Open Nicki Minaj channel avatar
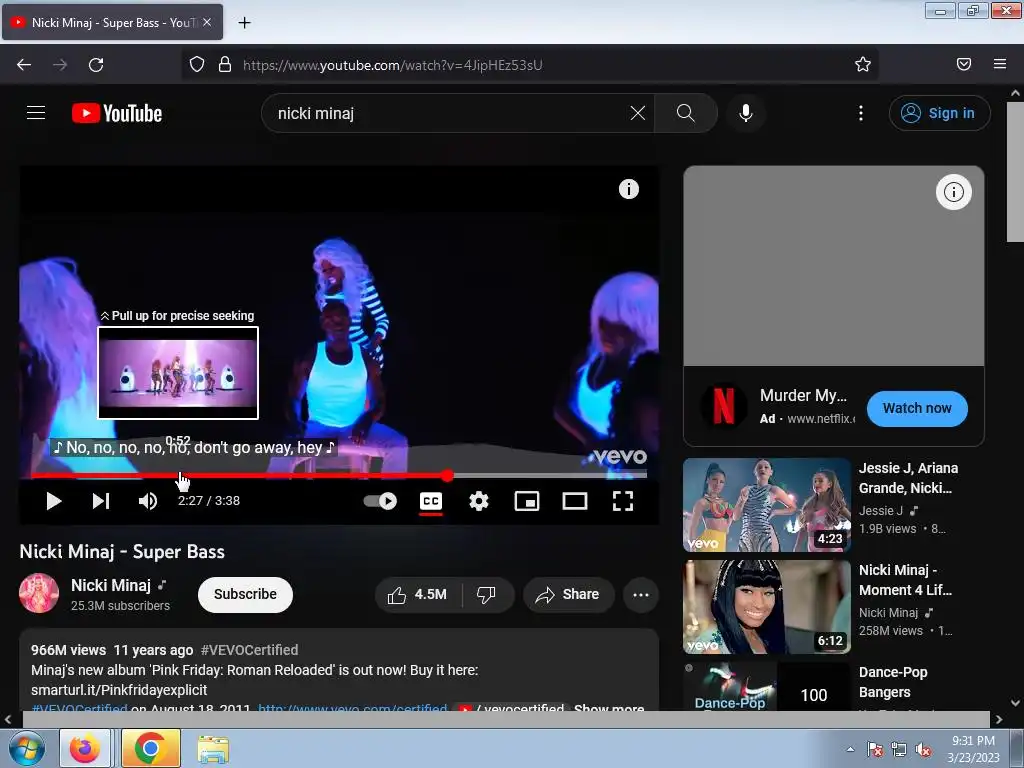The image size is (1024, 768). pyautogui.click(x=39, y=593)
